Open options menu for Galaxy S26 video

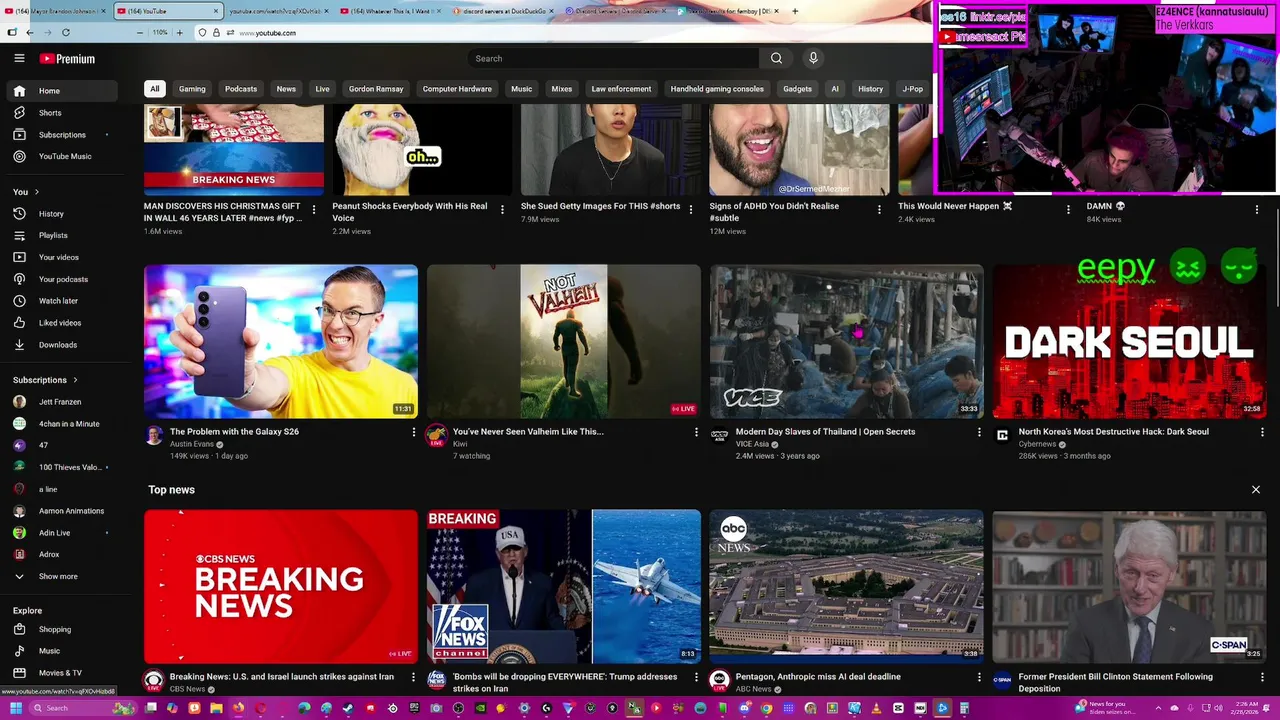[x=414, y=432]
